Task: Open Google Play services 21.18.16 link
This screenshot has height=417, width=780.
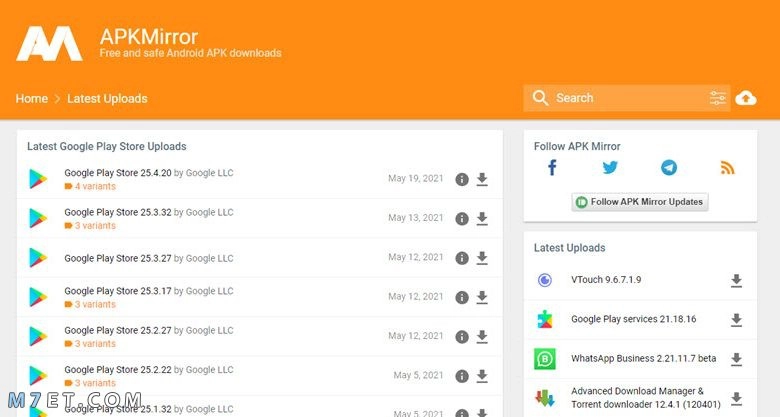Action: click(x=634, y=319)
